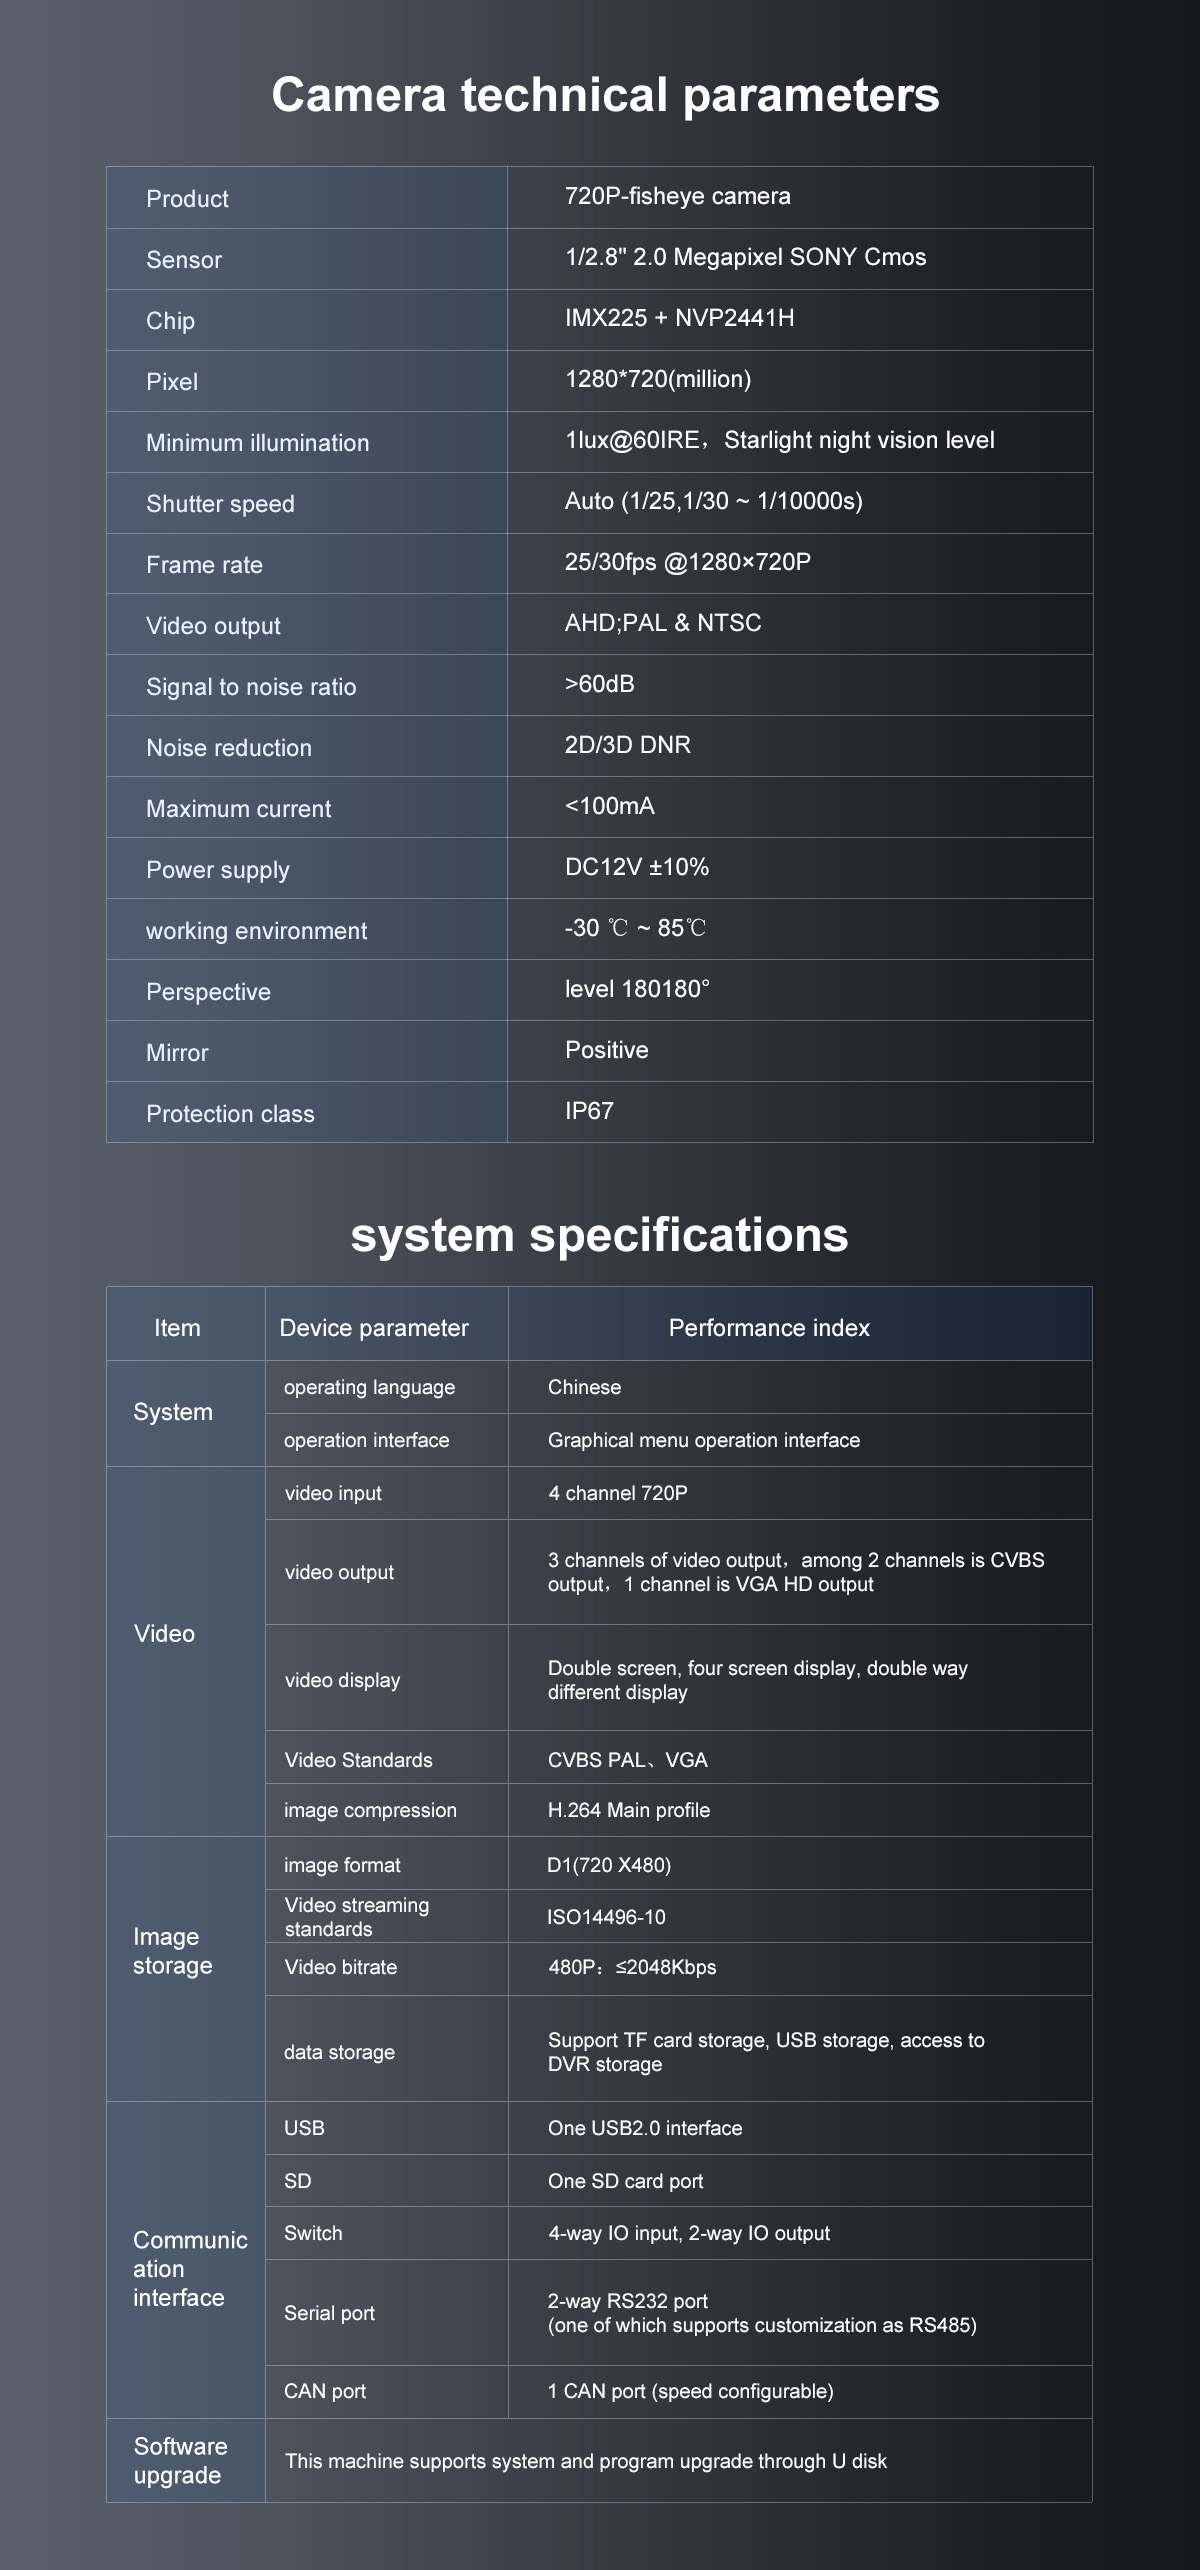Select the Video category cell
This screenshot has width=1200, height=2570.
pyautogui.click(x=164, y=1634)
